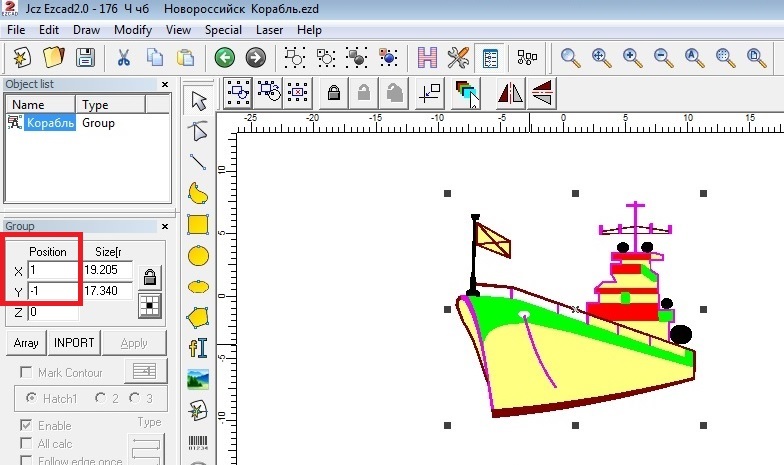Viewport: 784px width, 465px height.
Task: Open the Draw menu
Action: (86, 30)
